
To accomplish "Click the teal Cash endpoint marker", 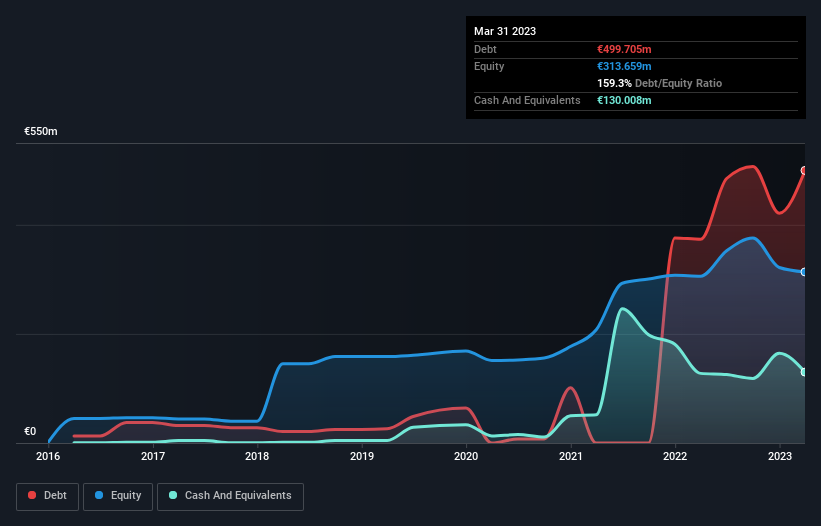I will point(804,372).
